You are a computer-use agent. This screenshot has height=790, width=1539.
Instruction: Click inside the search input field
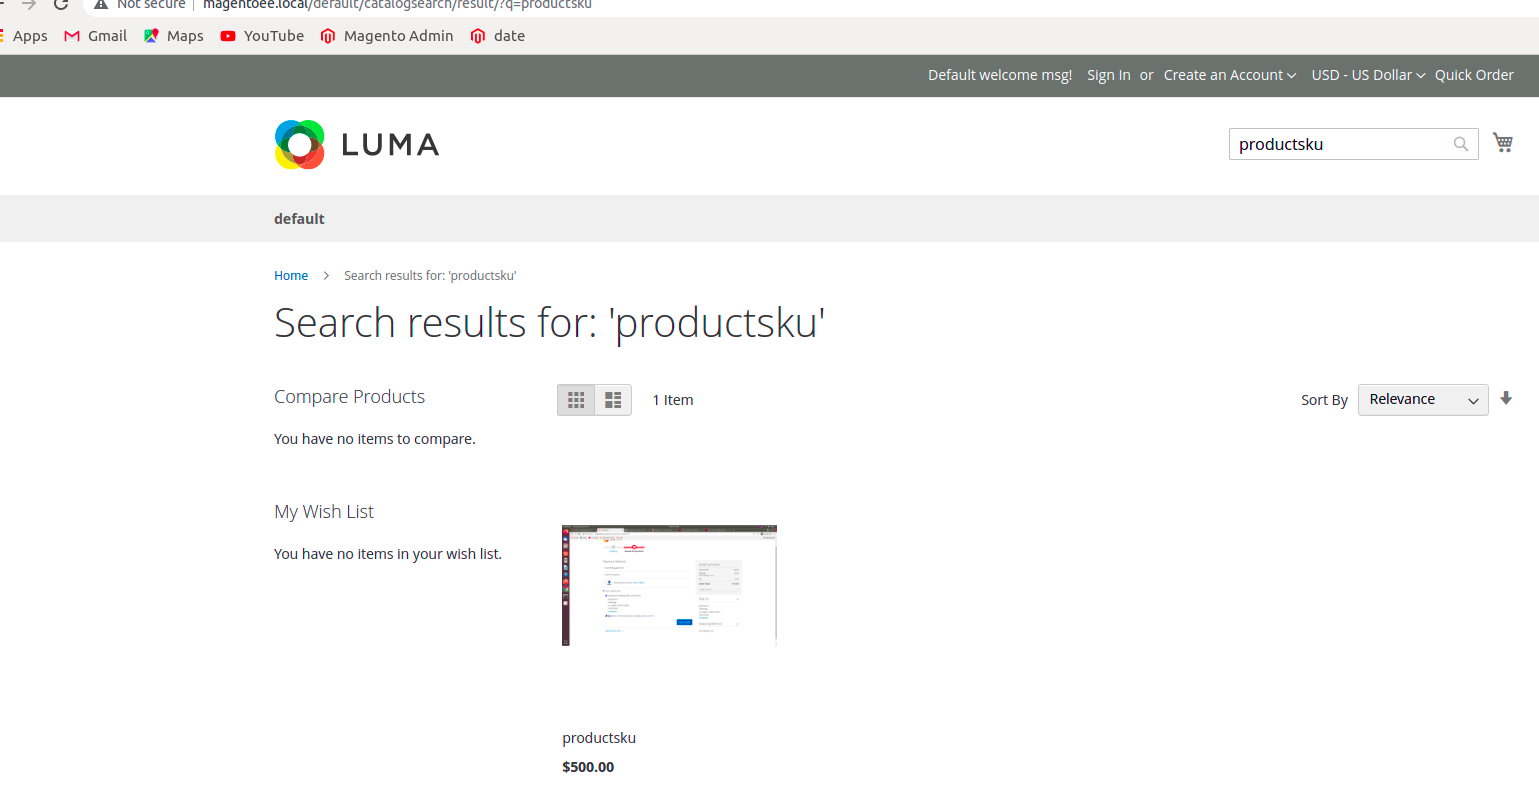(x=1340, y=144)
